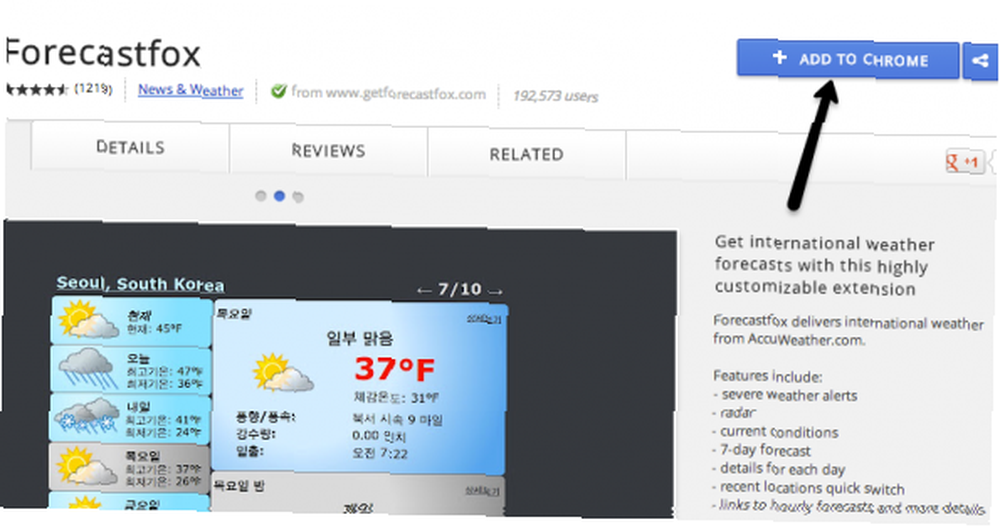Click the rating count (1219)
Screen dimensions: 1000x527
click(x=93, y=89)
